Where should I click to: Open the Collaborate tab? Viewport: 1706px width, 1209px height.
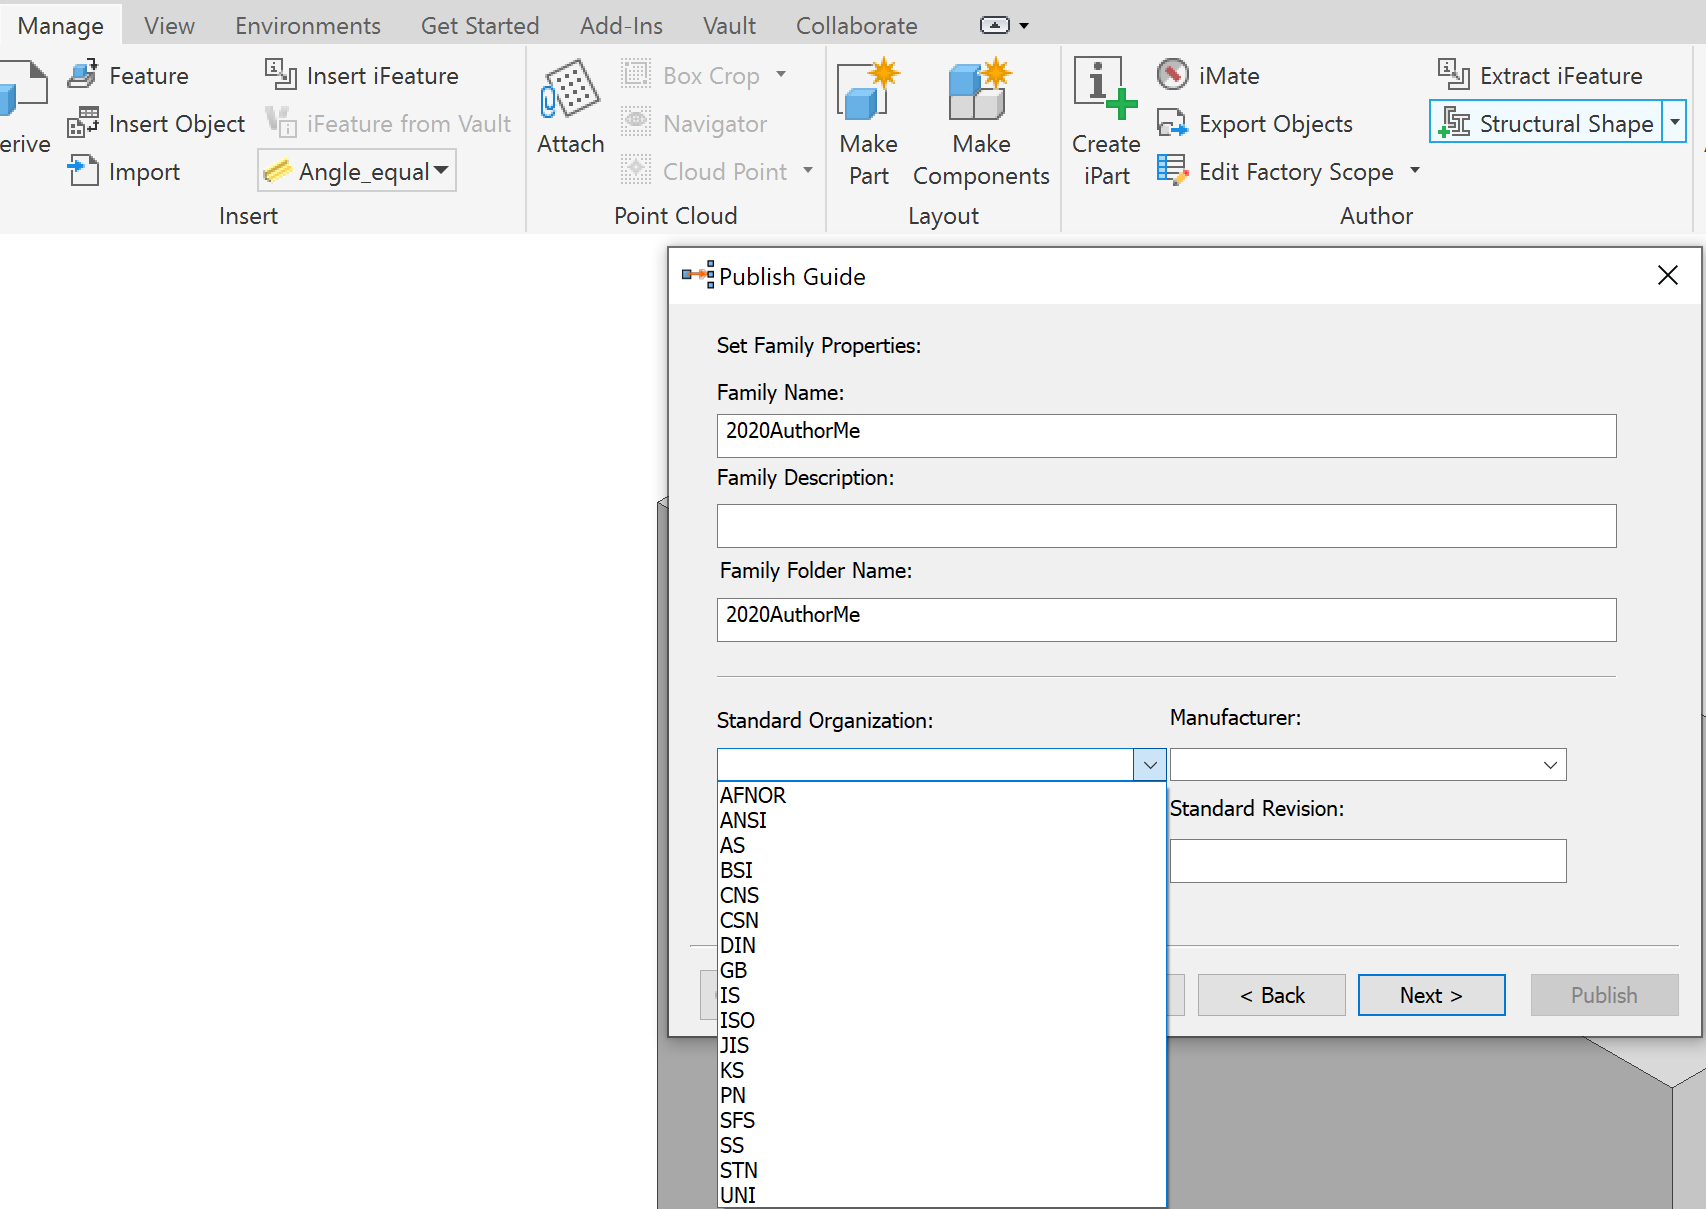857,25
